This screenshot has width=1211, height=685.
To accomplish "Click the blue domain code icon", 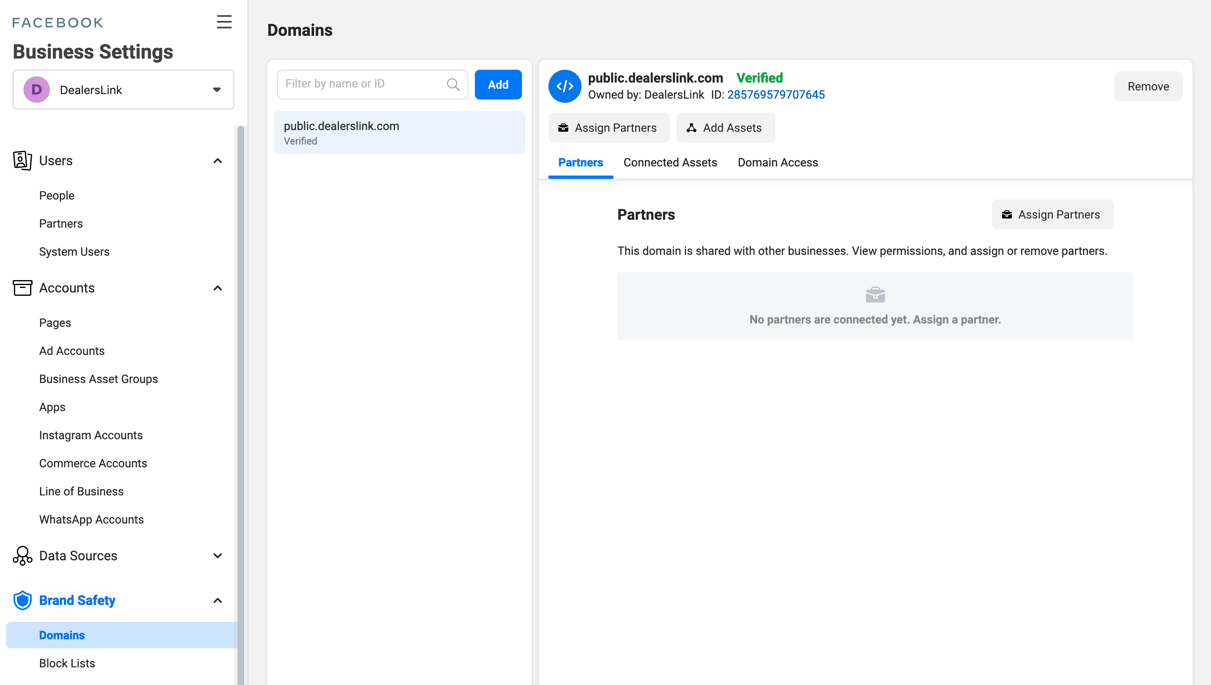I will coord(565,86).
